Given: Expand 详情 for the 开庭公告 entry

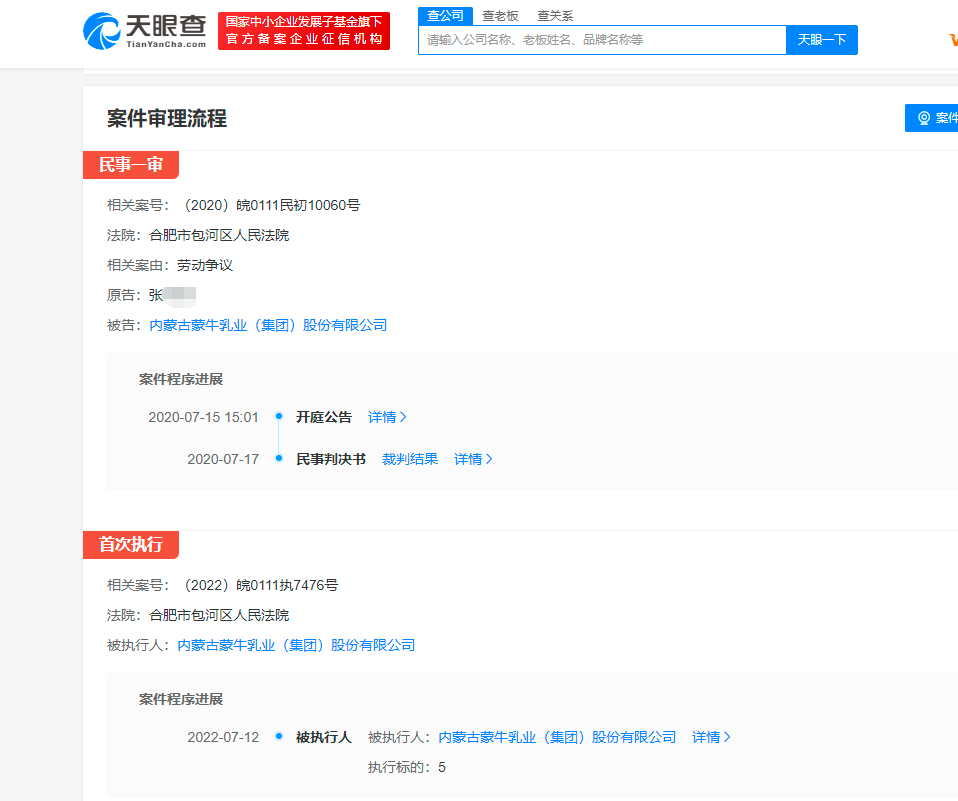Looking at the screenshot, I should [387, 417].
